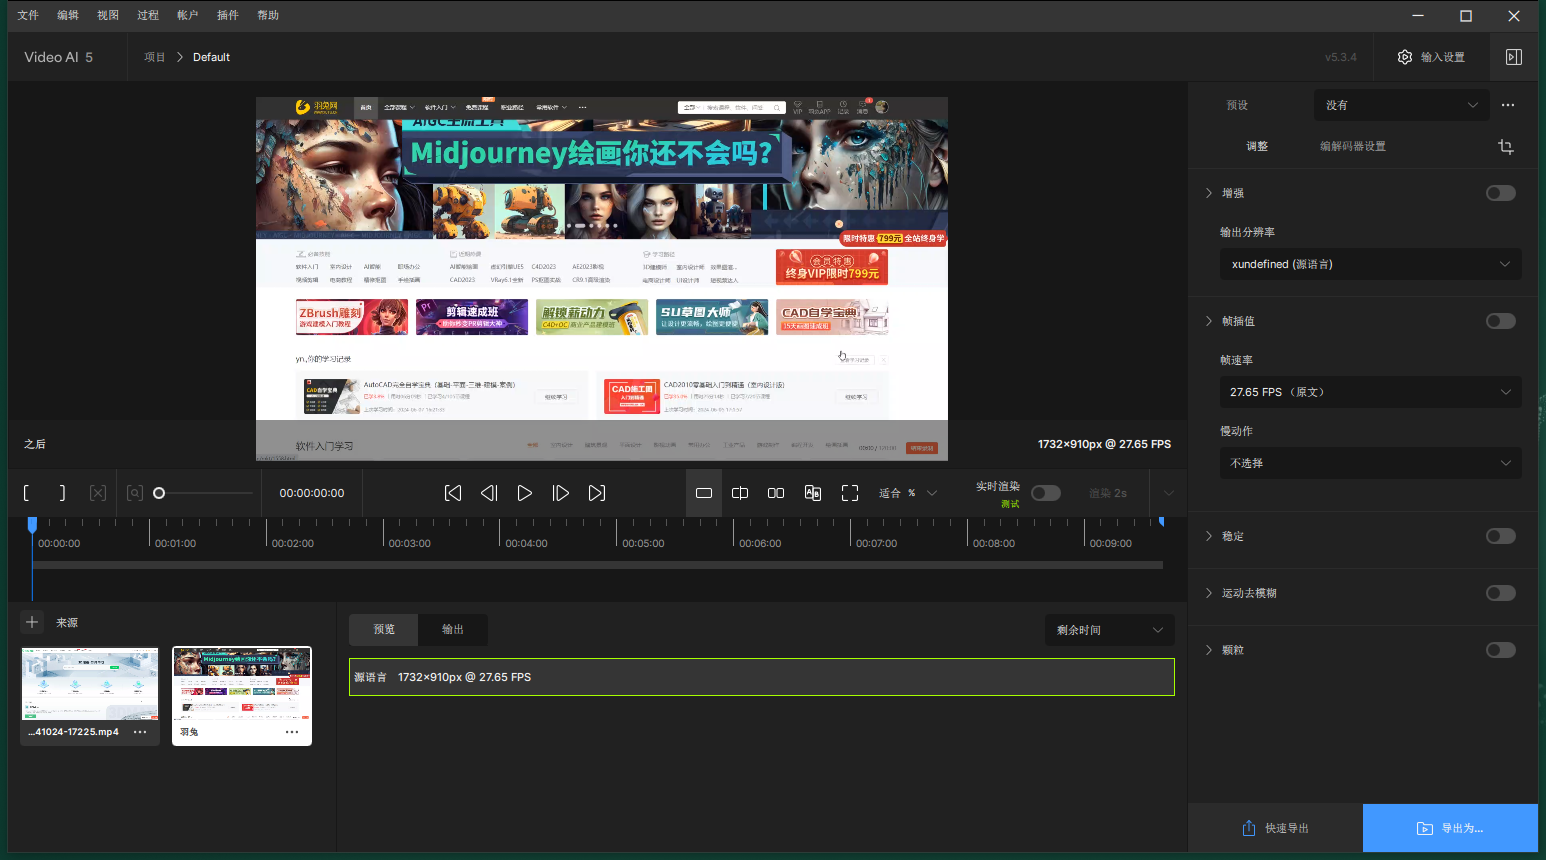The width and height of the screenshot is (1546, 860).
Task: Enable the 增强 enhancement toggle
Action: [1500, 193]
